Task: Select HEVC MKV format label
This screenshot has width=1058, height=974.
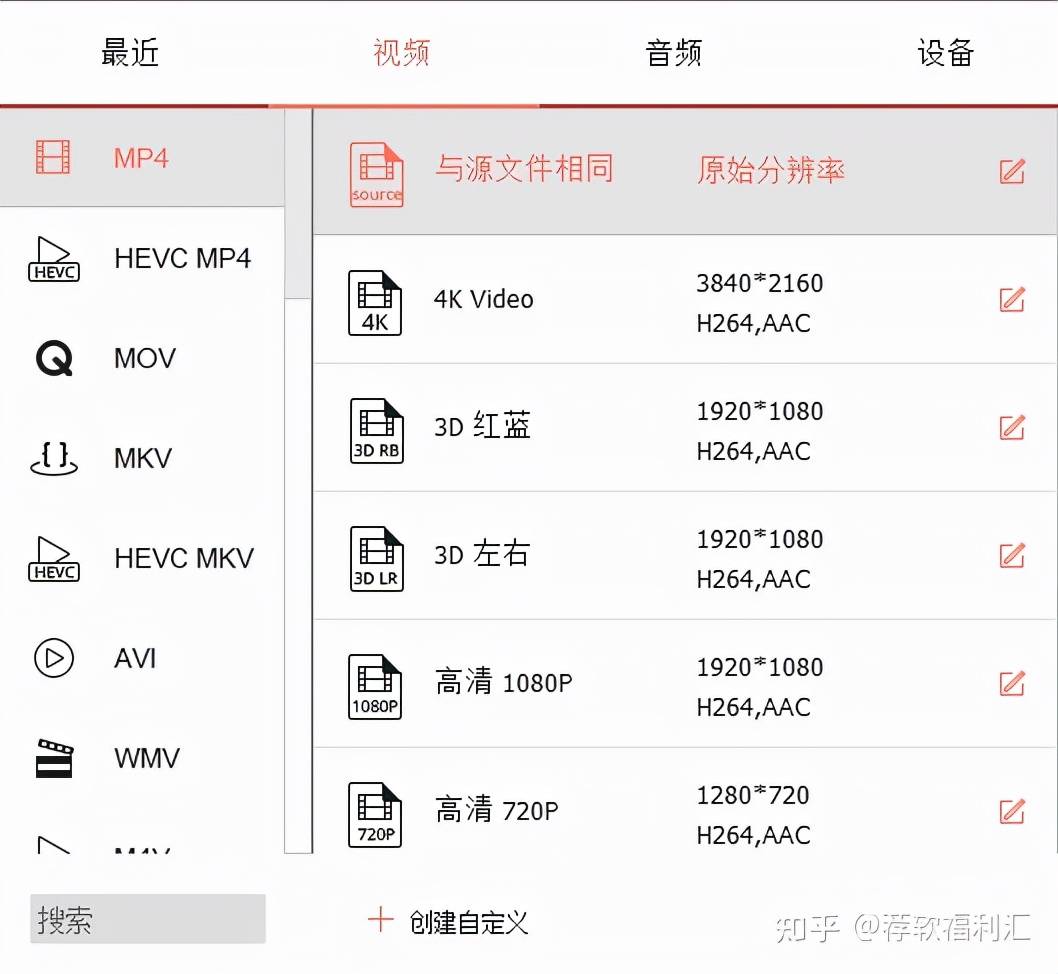Action: point(184,558)
